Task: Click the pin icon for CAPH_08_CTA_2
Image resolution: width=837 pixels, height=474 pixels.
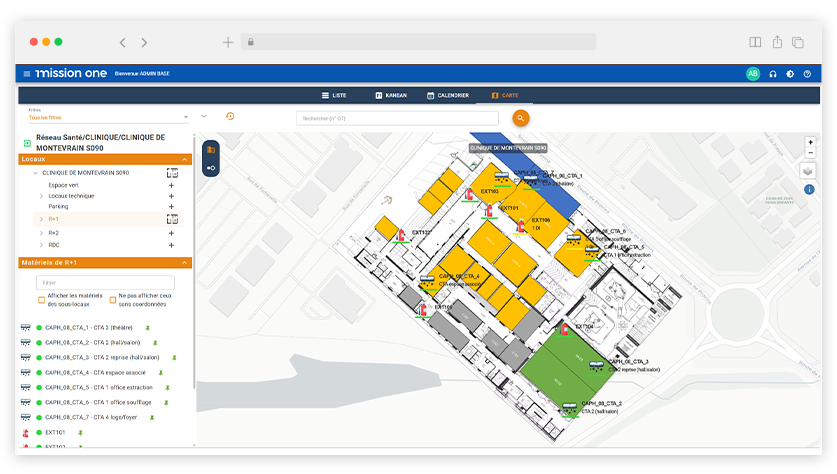Action: click(155, 343)
